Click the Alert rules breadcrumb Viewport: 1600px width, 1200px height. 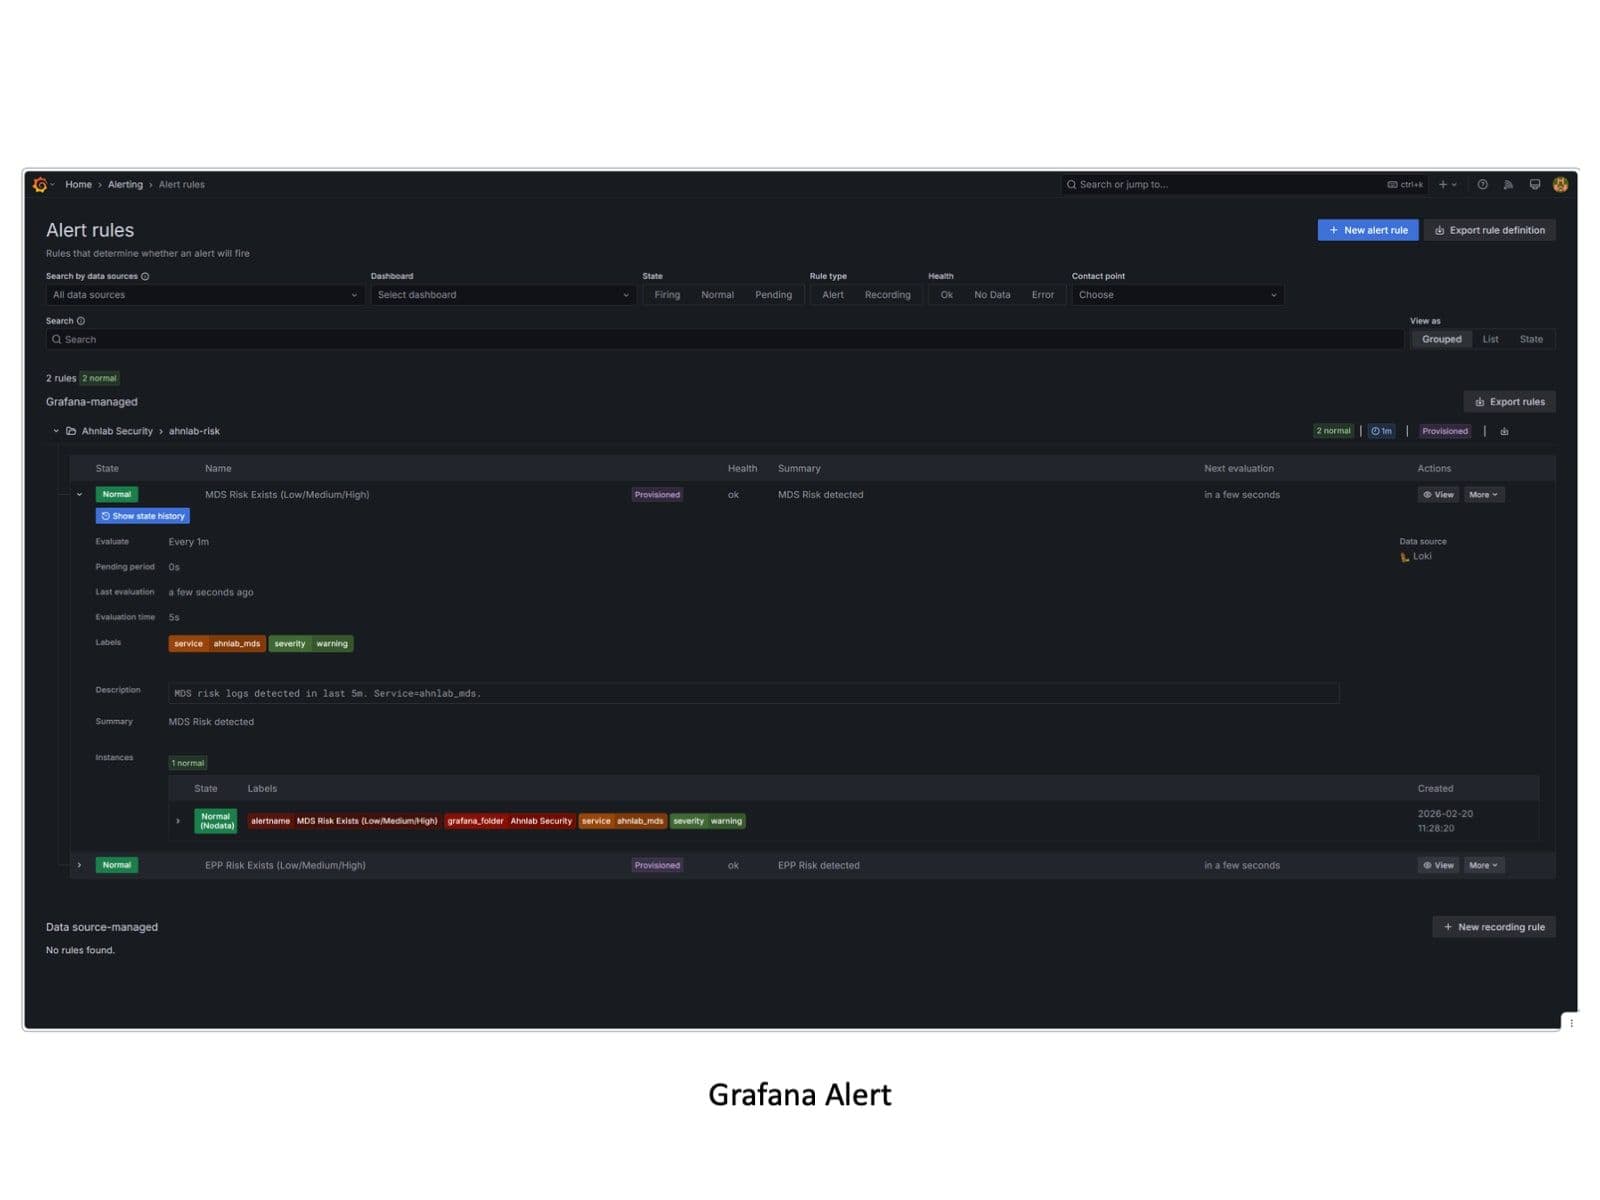tap(182, 185)
